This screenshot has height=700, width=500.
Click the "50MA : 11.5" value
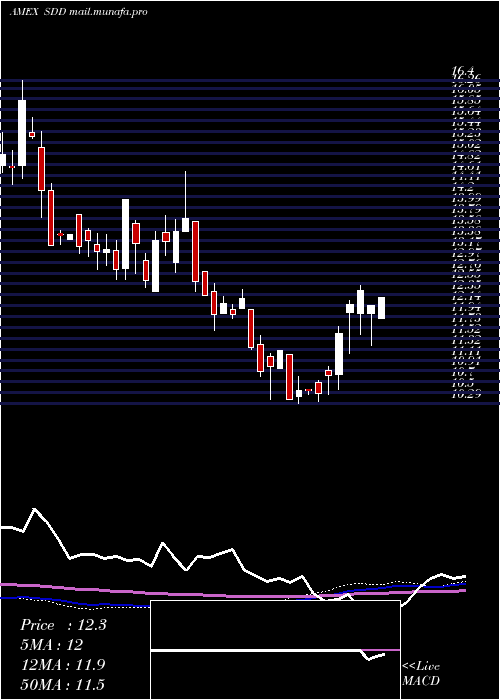click(63, 684)
